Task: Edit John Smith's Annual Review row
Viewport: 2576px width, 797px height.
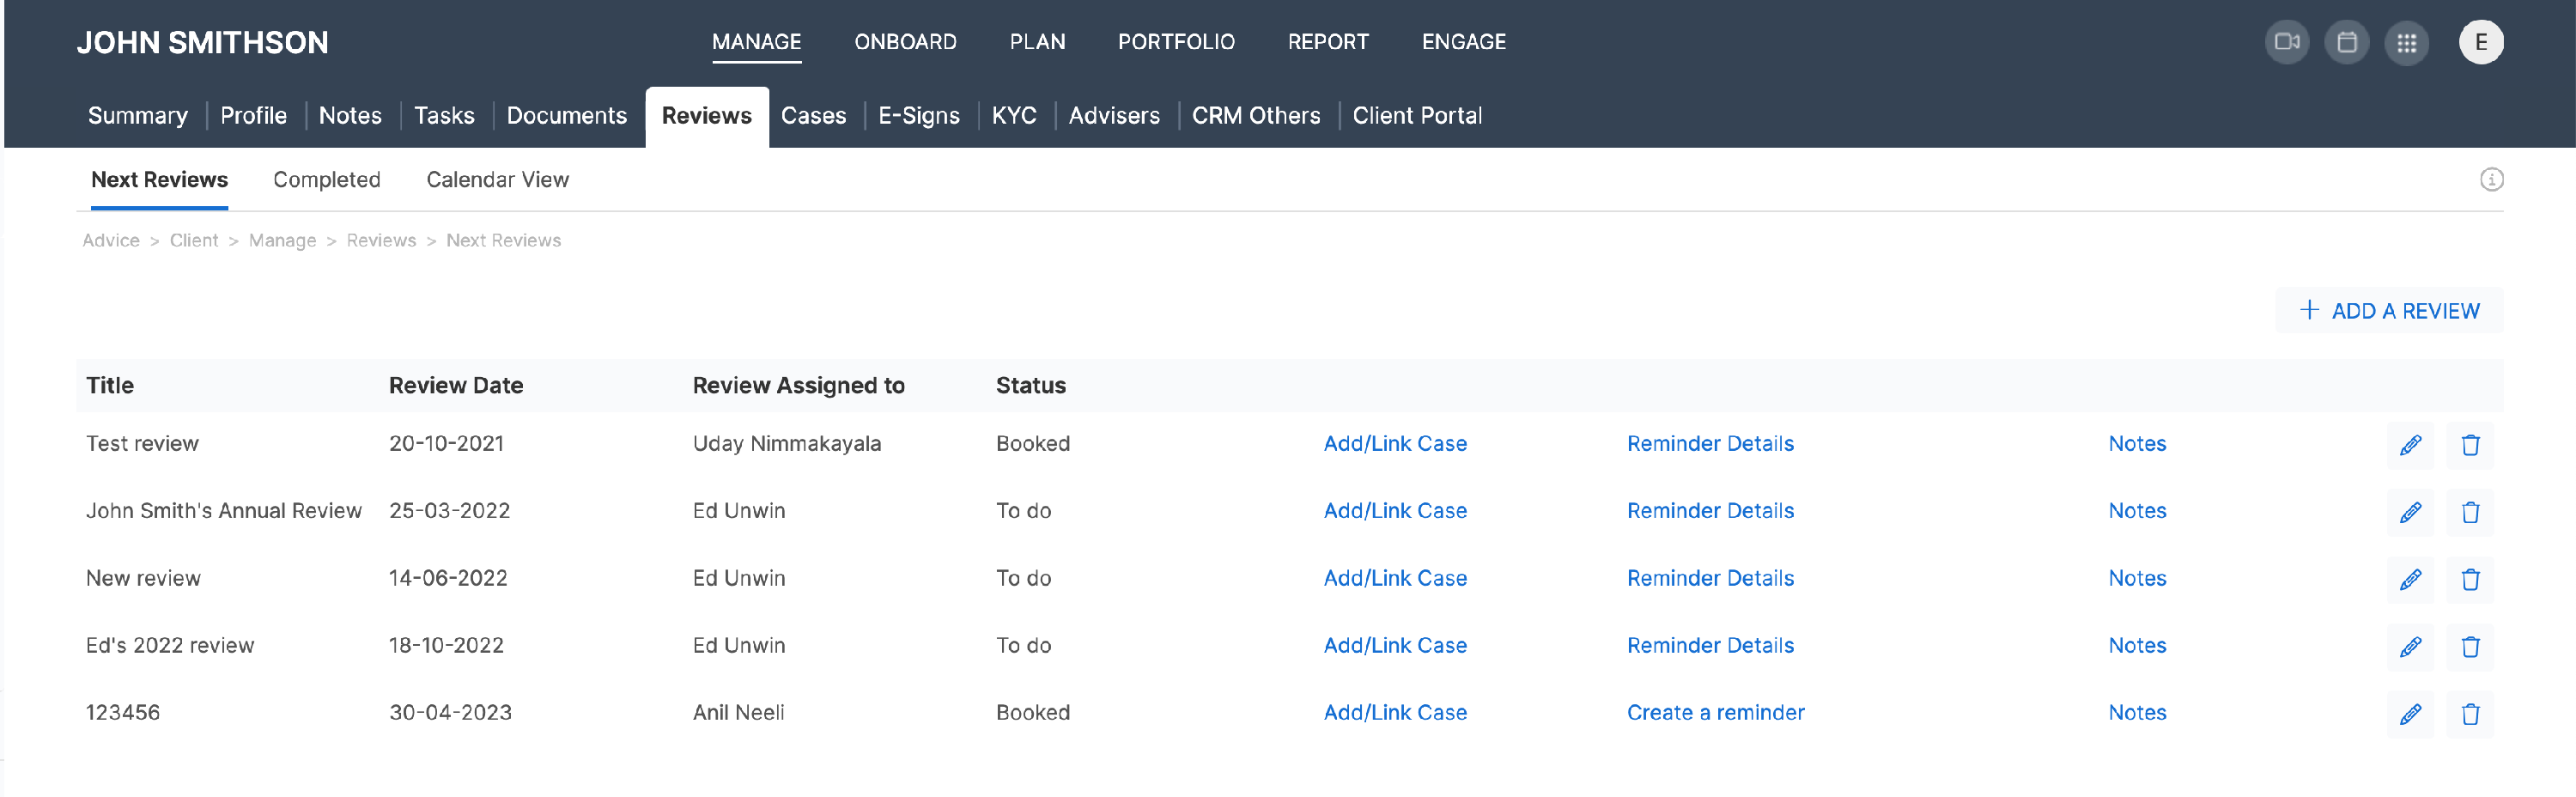Action: 2410,512
